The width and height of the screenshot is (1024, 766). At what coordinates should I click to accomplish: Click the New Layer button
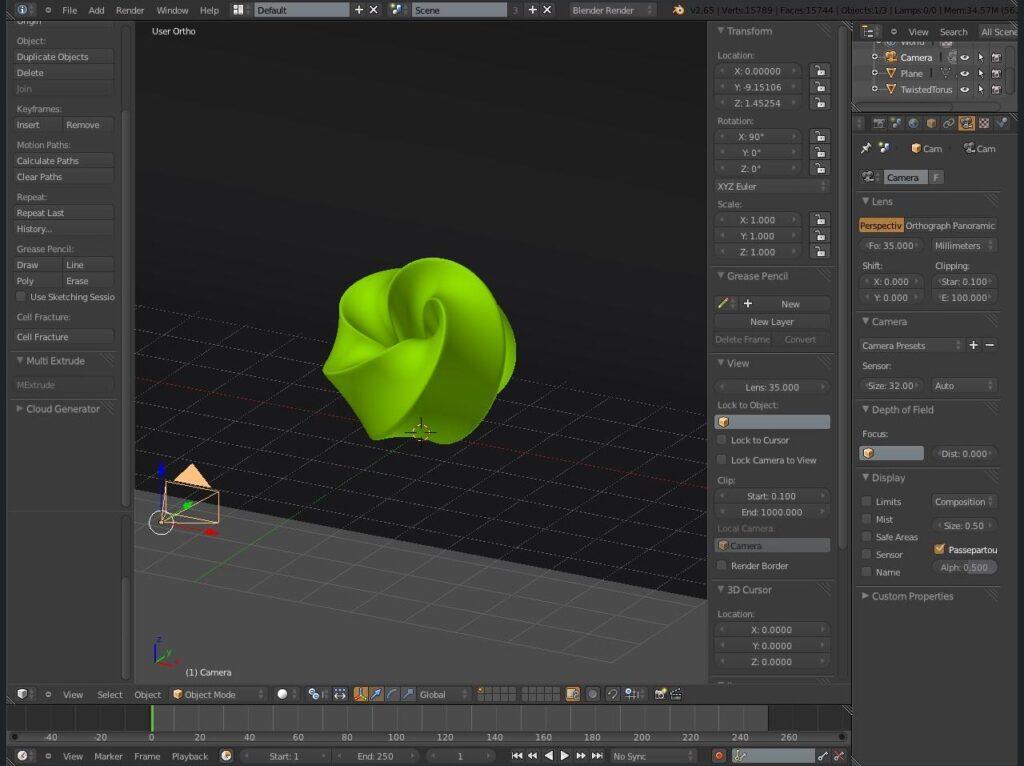tap(772, 321)
